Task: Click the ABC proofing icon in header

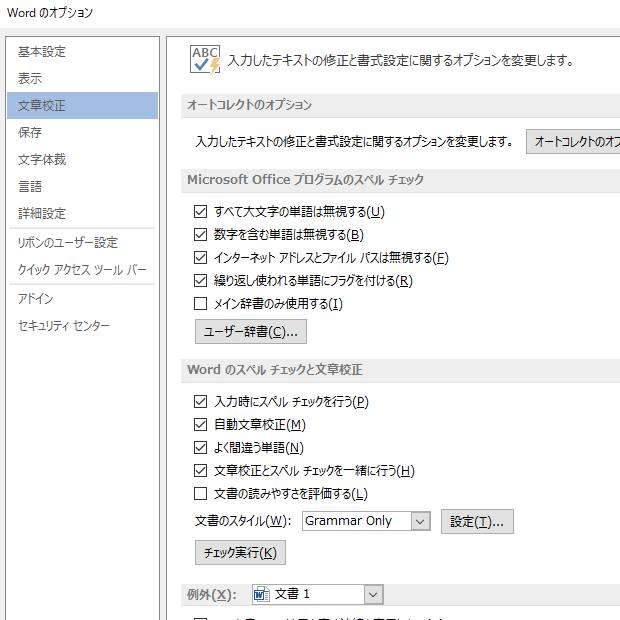Action: [x=205, y=60]
